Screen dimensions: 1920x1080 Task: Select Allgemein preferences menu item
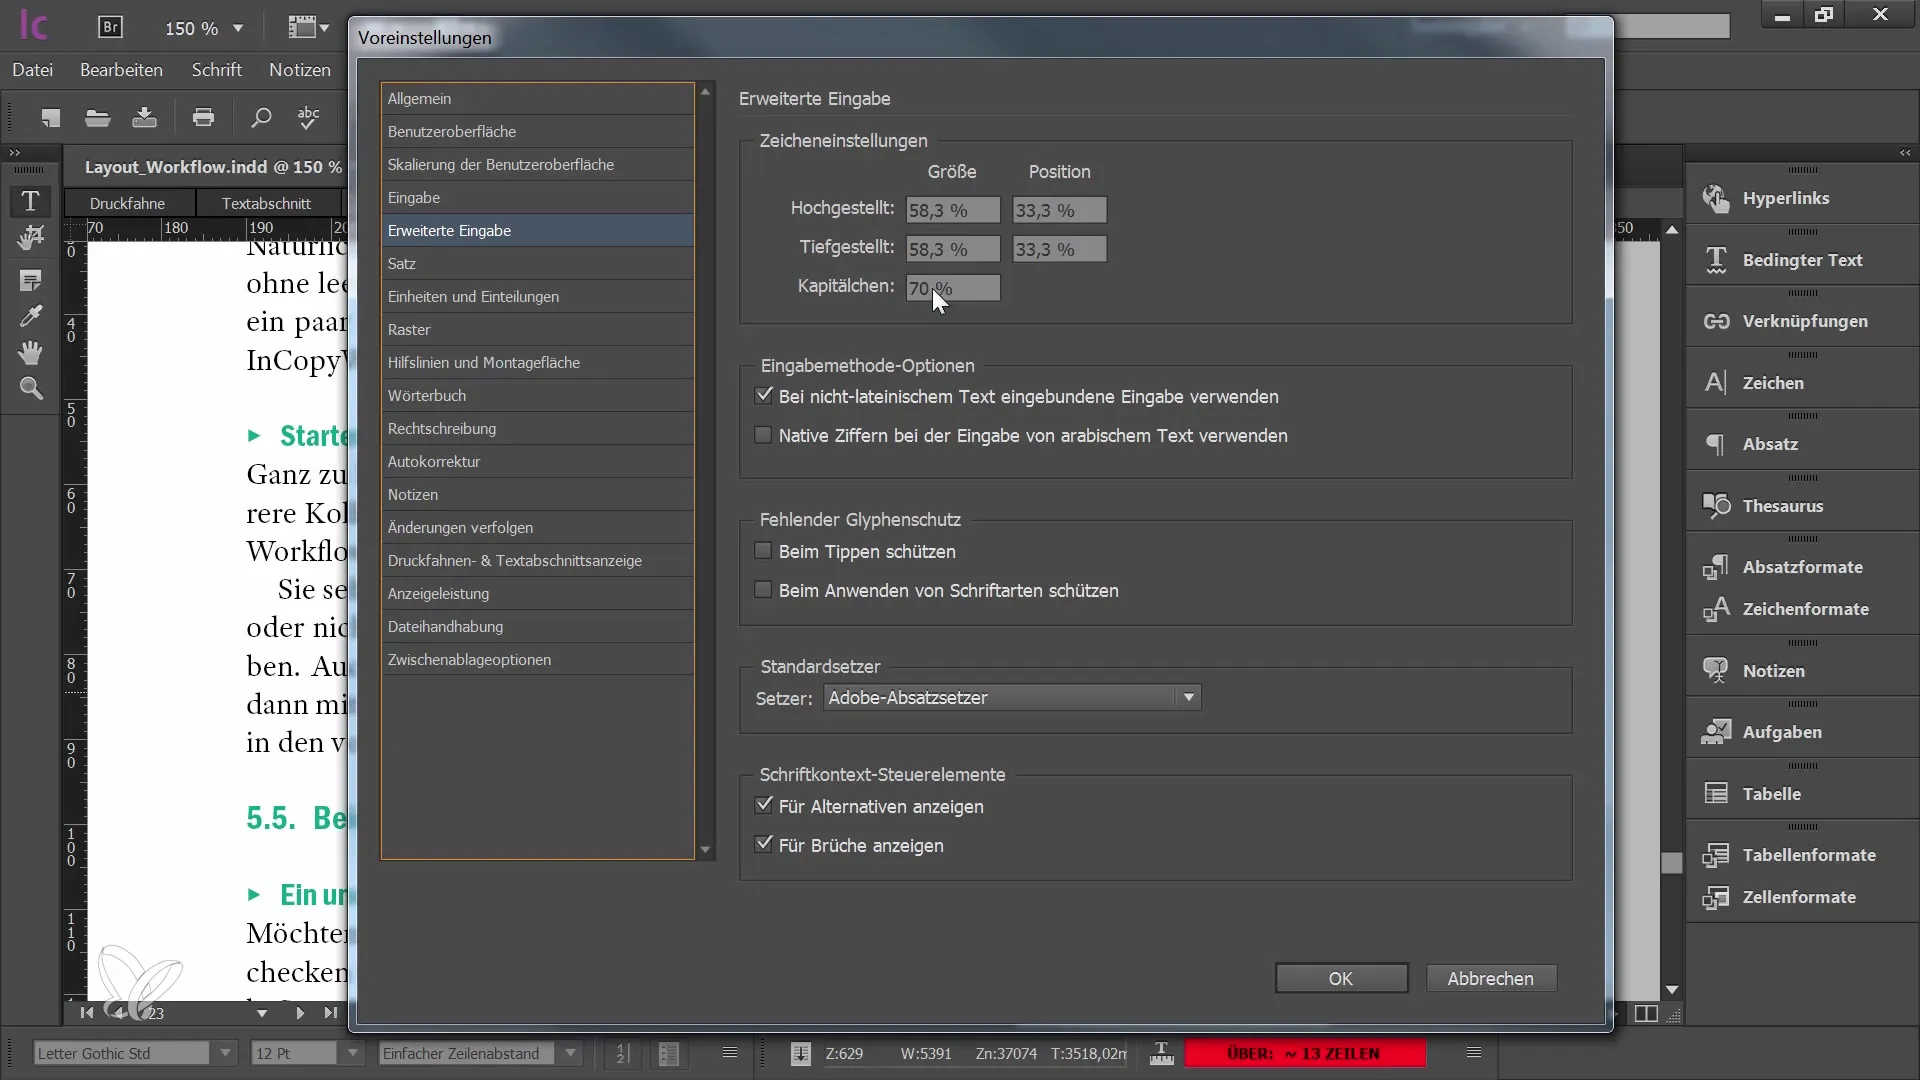click(x=419, y=98)
